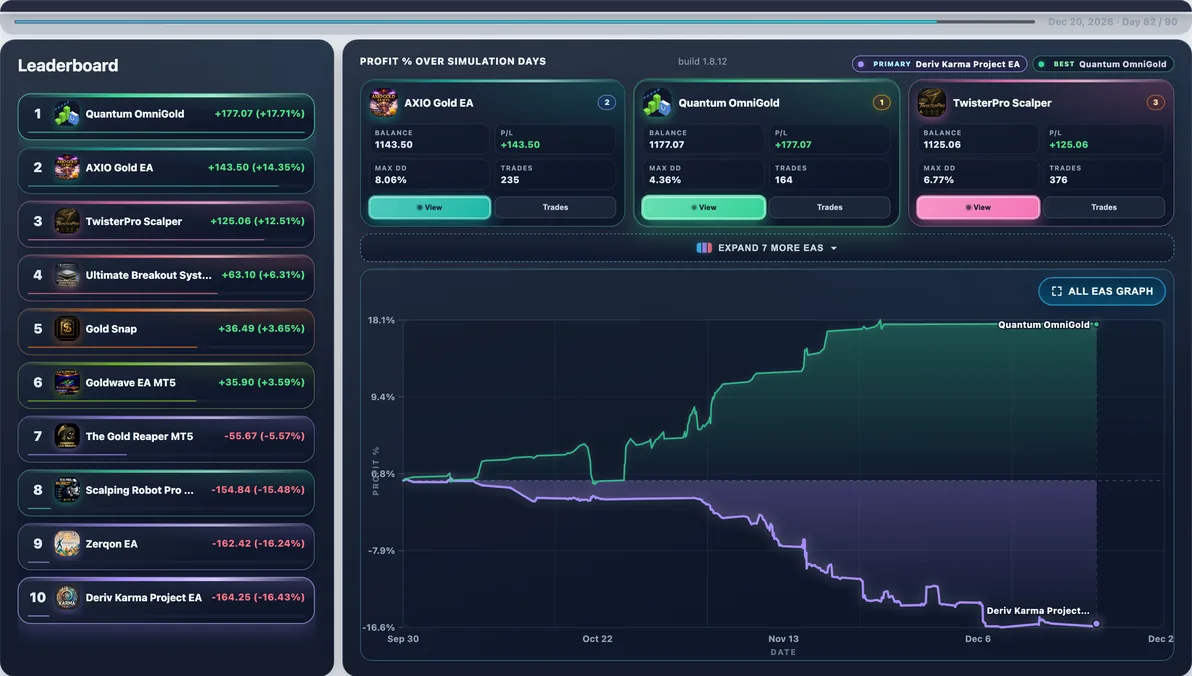Click the build 1.8.12 label

coord(702,62)
